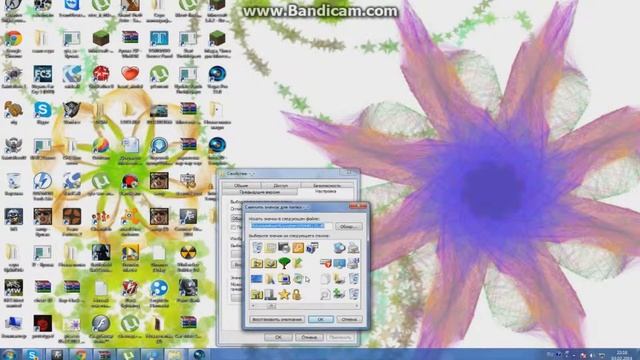Click the taskbar clock
This screenshot has height=360, width=640.
click(x=622, y=355)
